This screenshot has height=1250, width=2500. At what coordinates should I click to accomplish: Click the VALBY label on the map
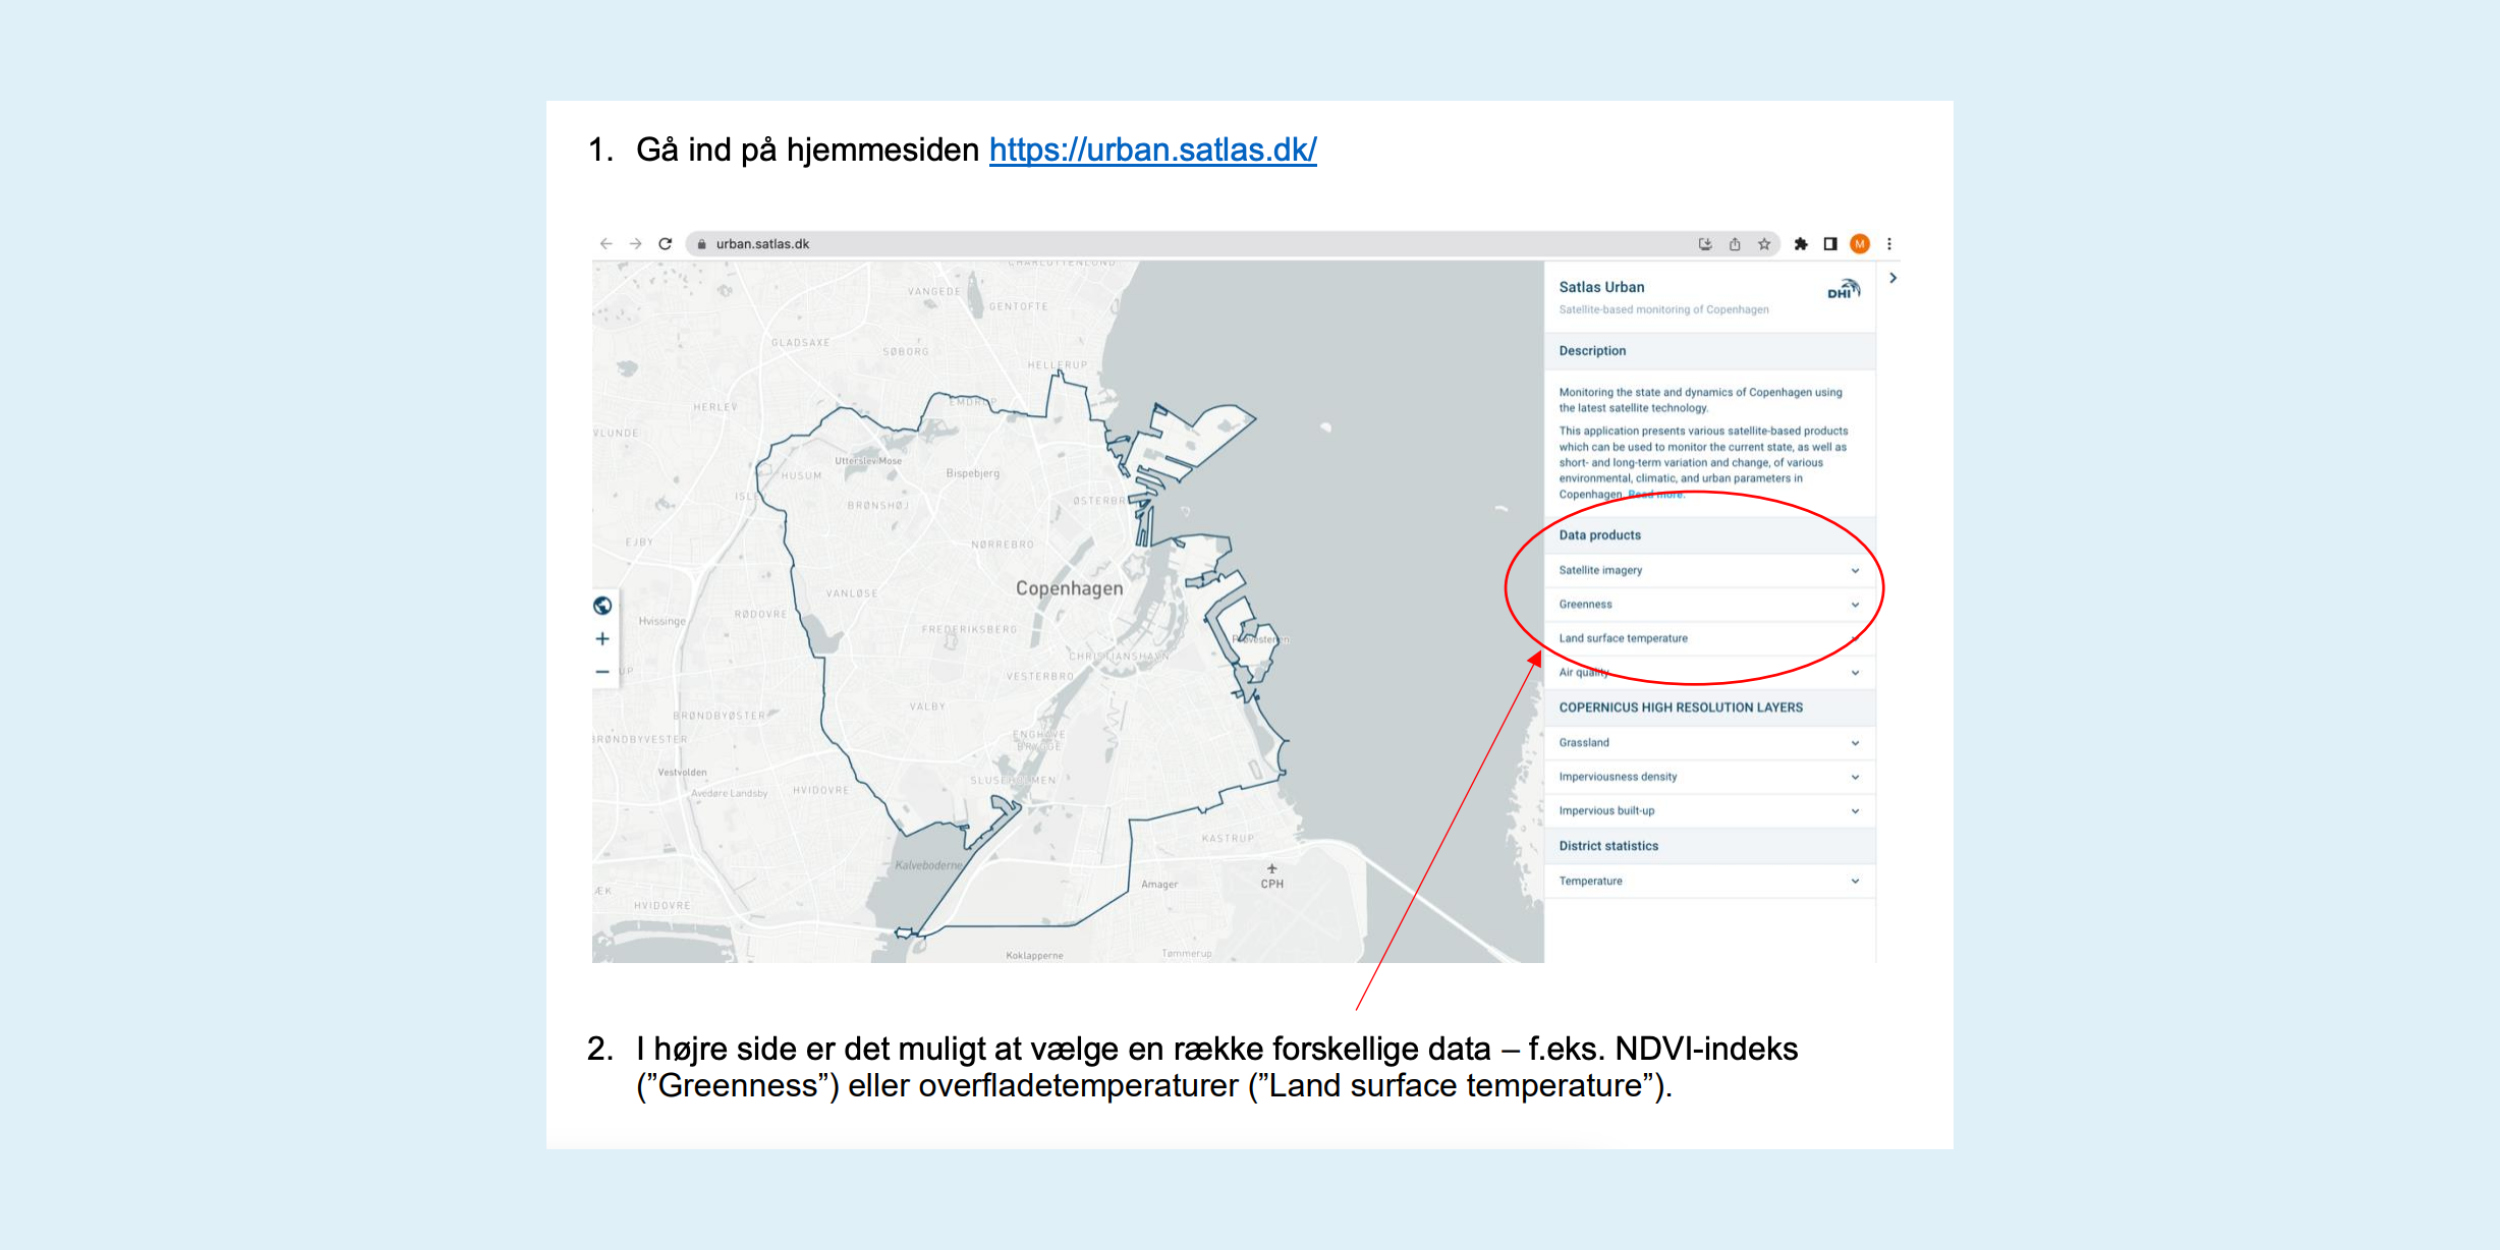(x=927, y=707)
